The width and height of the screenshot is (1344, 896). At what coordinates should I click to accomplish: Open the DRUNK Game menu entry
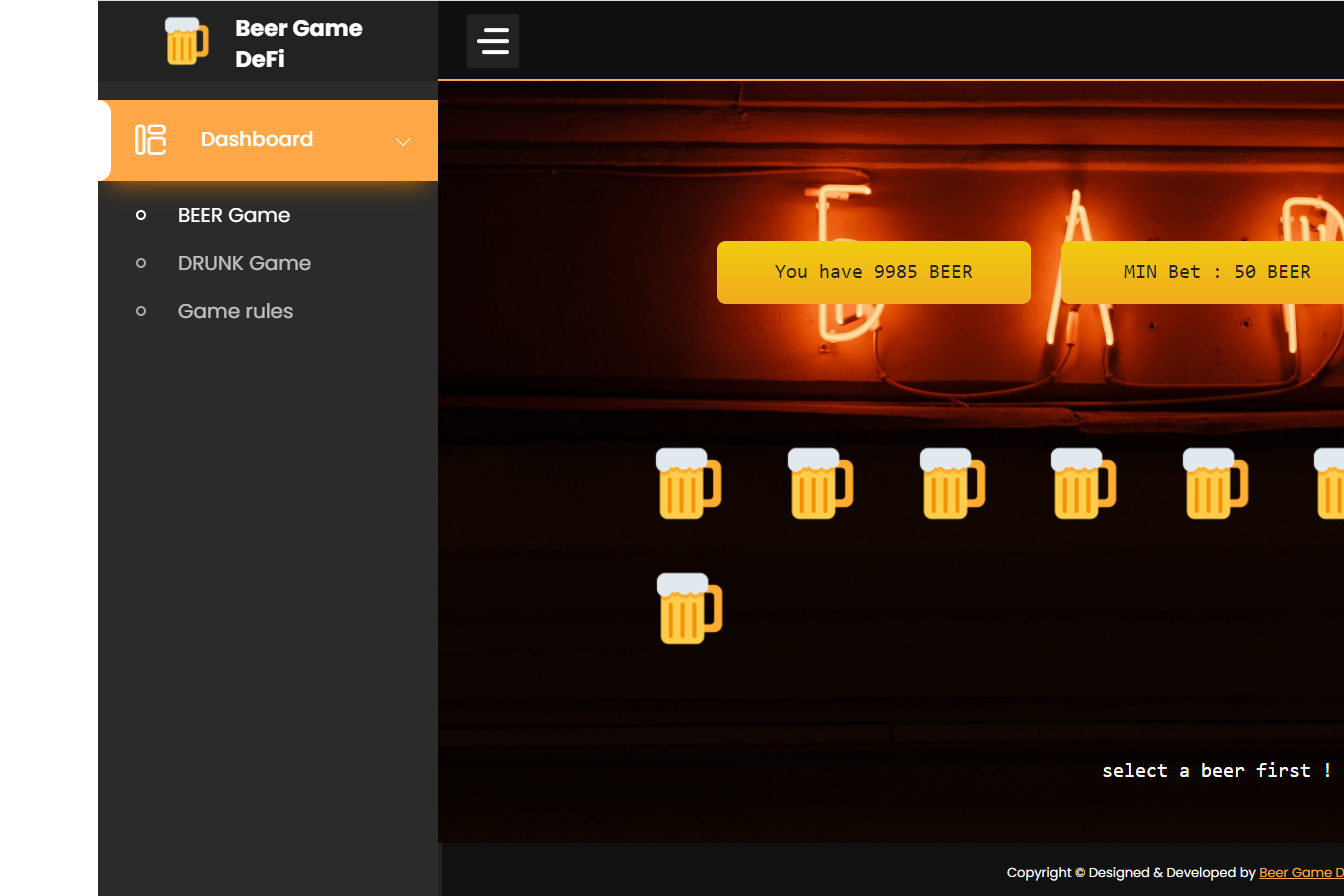click(244, 263)
